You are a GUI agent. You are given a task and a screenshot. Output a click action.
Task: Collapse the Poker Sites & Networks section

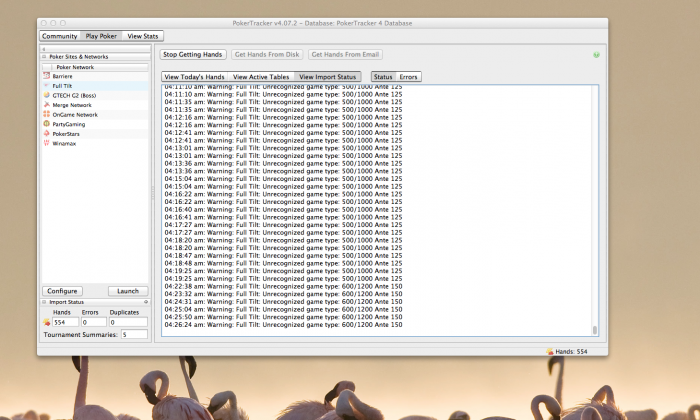tap(44, 57)
